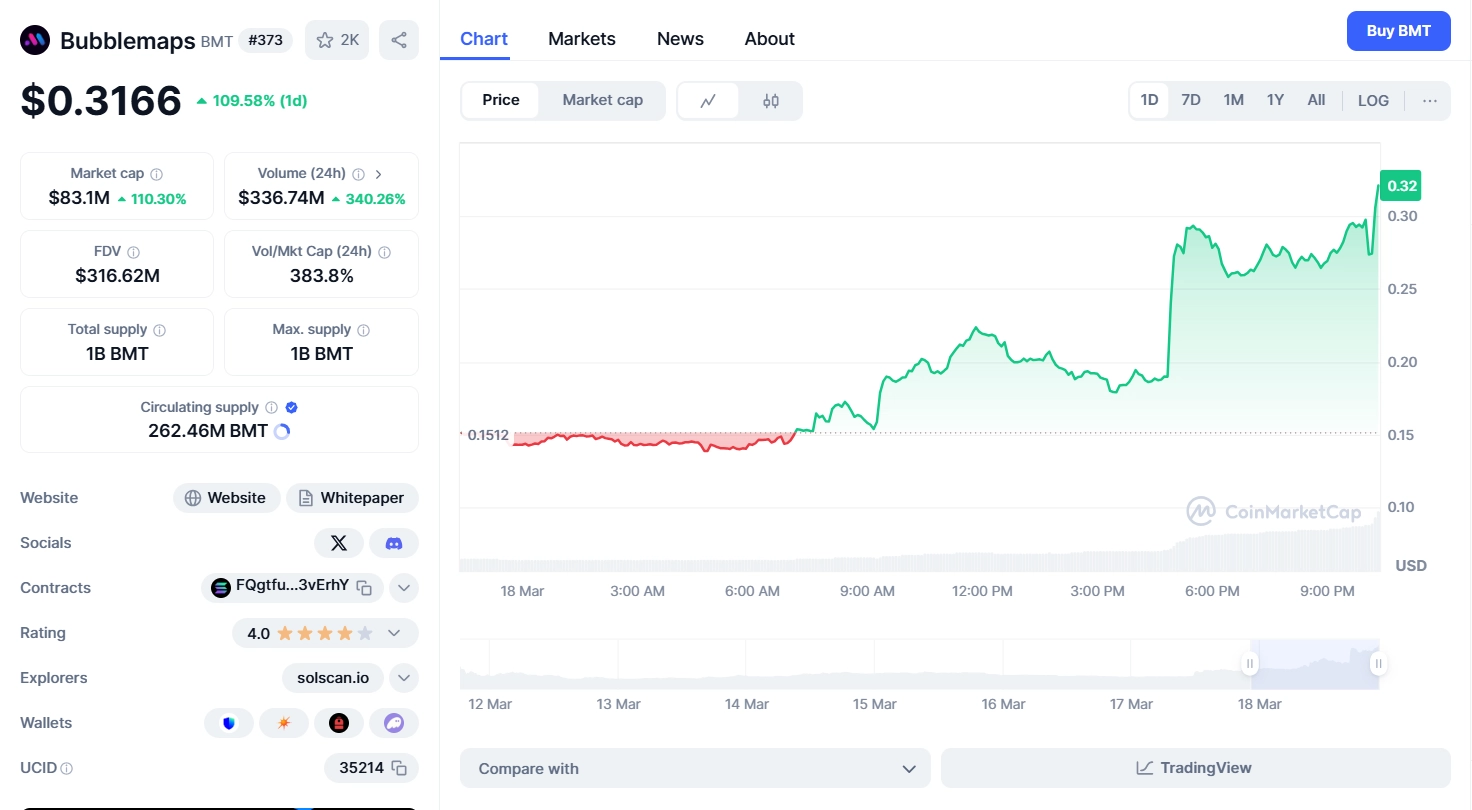Toggle the LOG scale on the chart
Screen dimensions: 1472x810
point(1373,100)
